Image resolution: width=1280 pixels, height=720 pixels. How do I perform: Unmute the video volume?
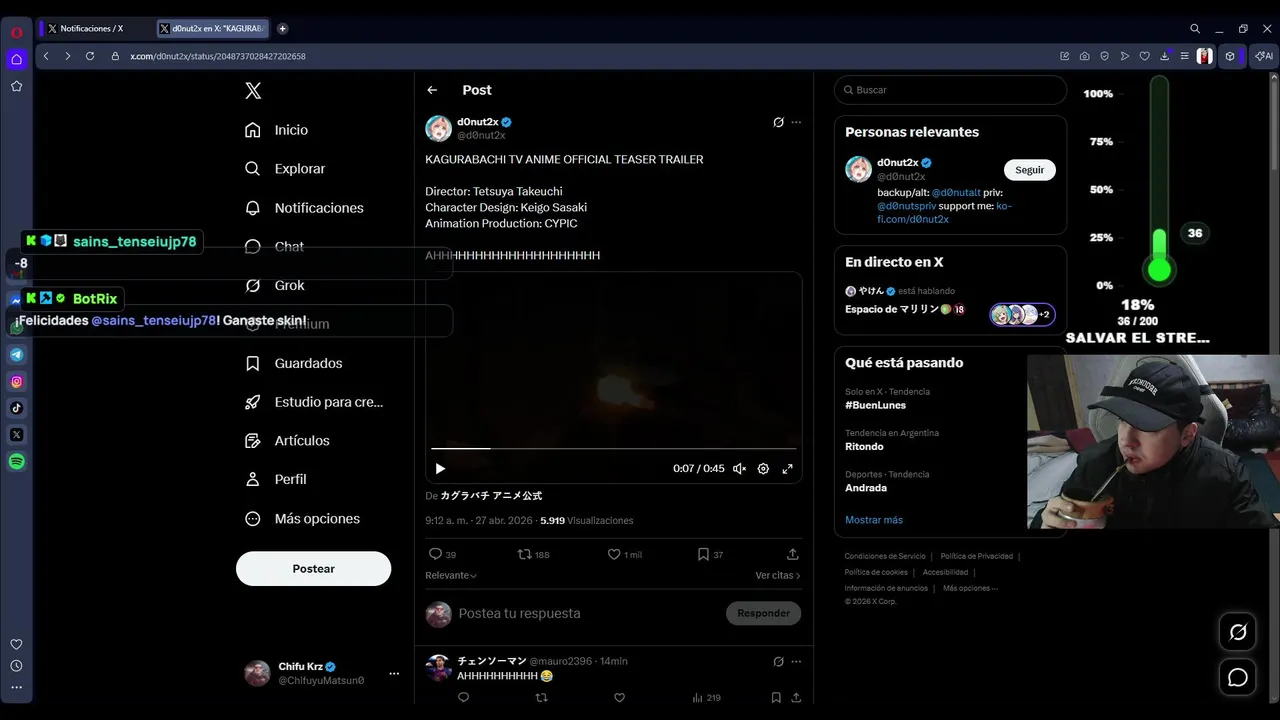click(739, 468)
